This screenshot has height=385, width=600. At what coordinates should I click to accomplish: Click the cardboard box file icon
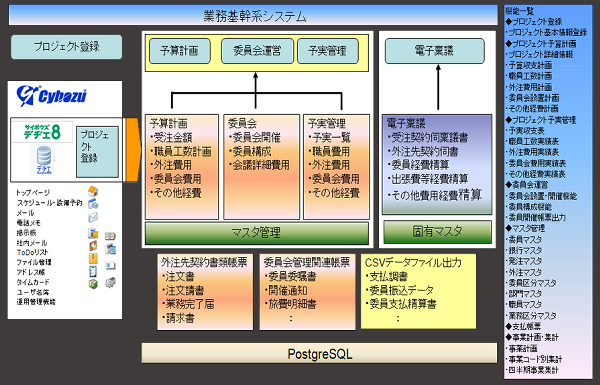(93, 258)
